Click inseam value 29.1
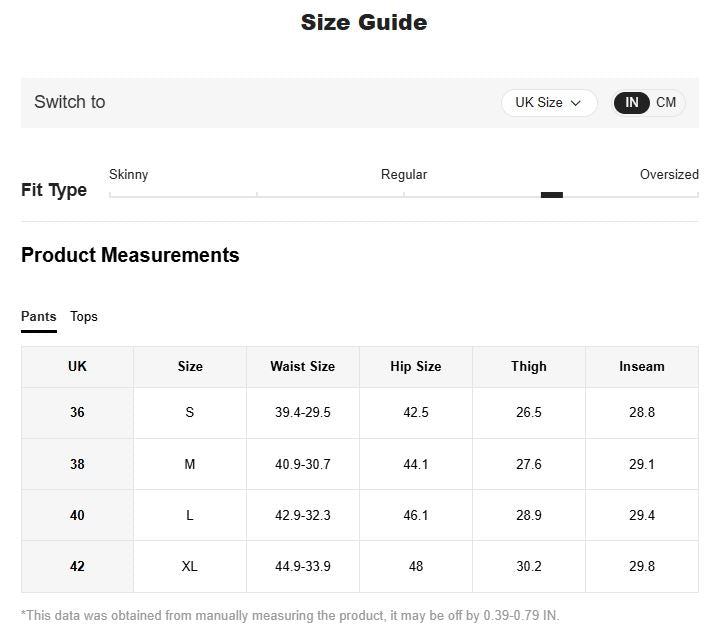The height and width of the screenshot is (636, 724). pos(642,464)
